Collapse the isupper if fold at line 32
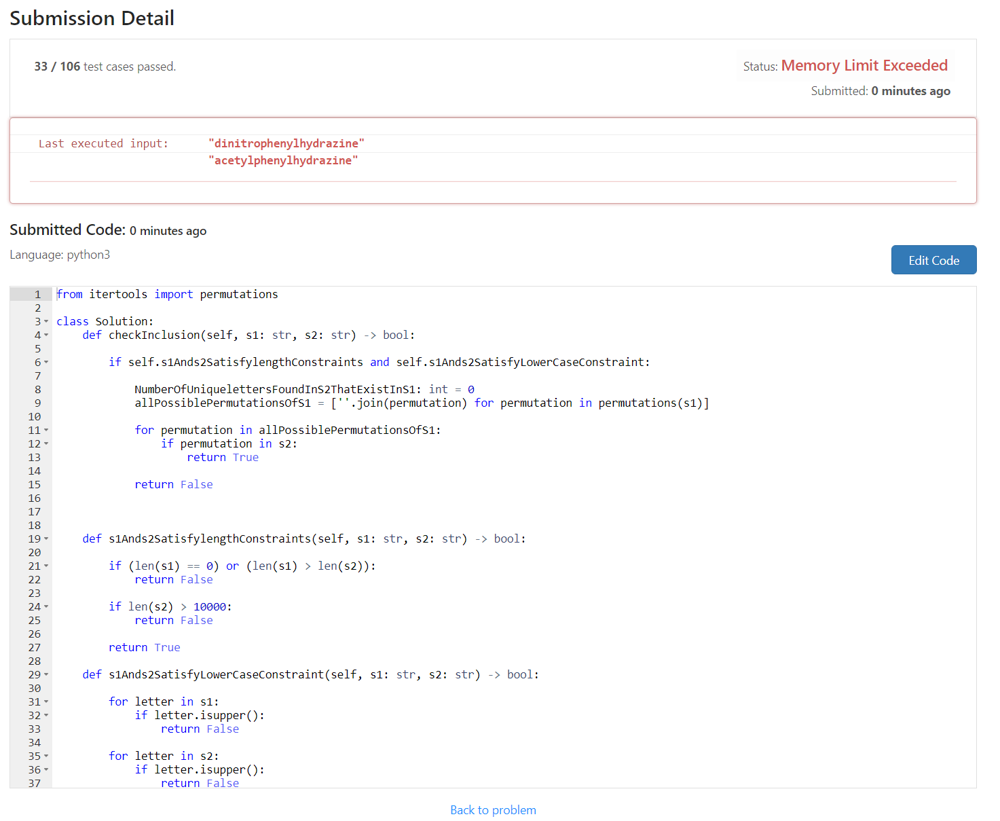This screenshot has height=821, width=1000. click(x=46, y=715)
